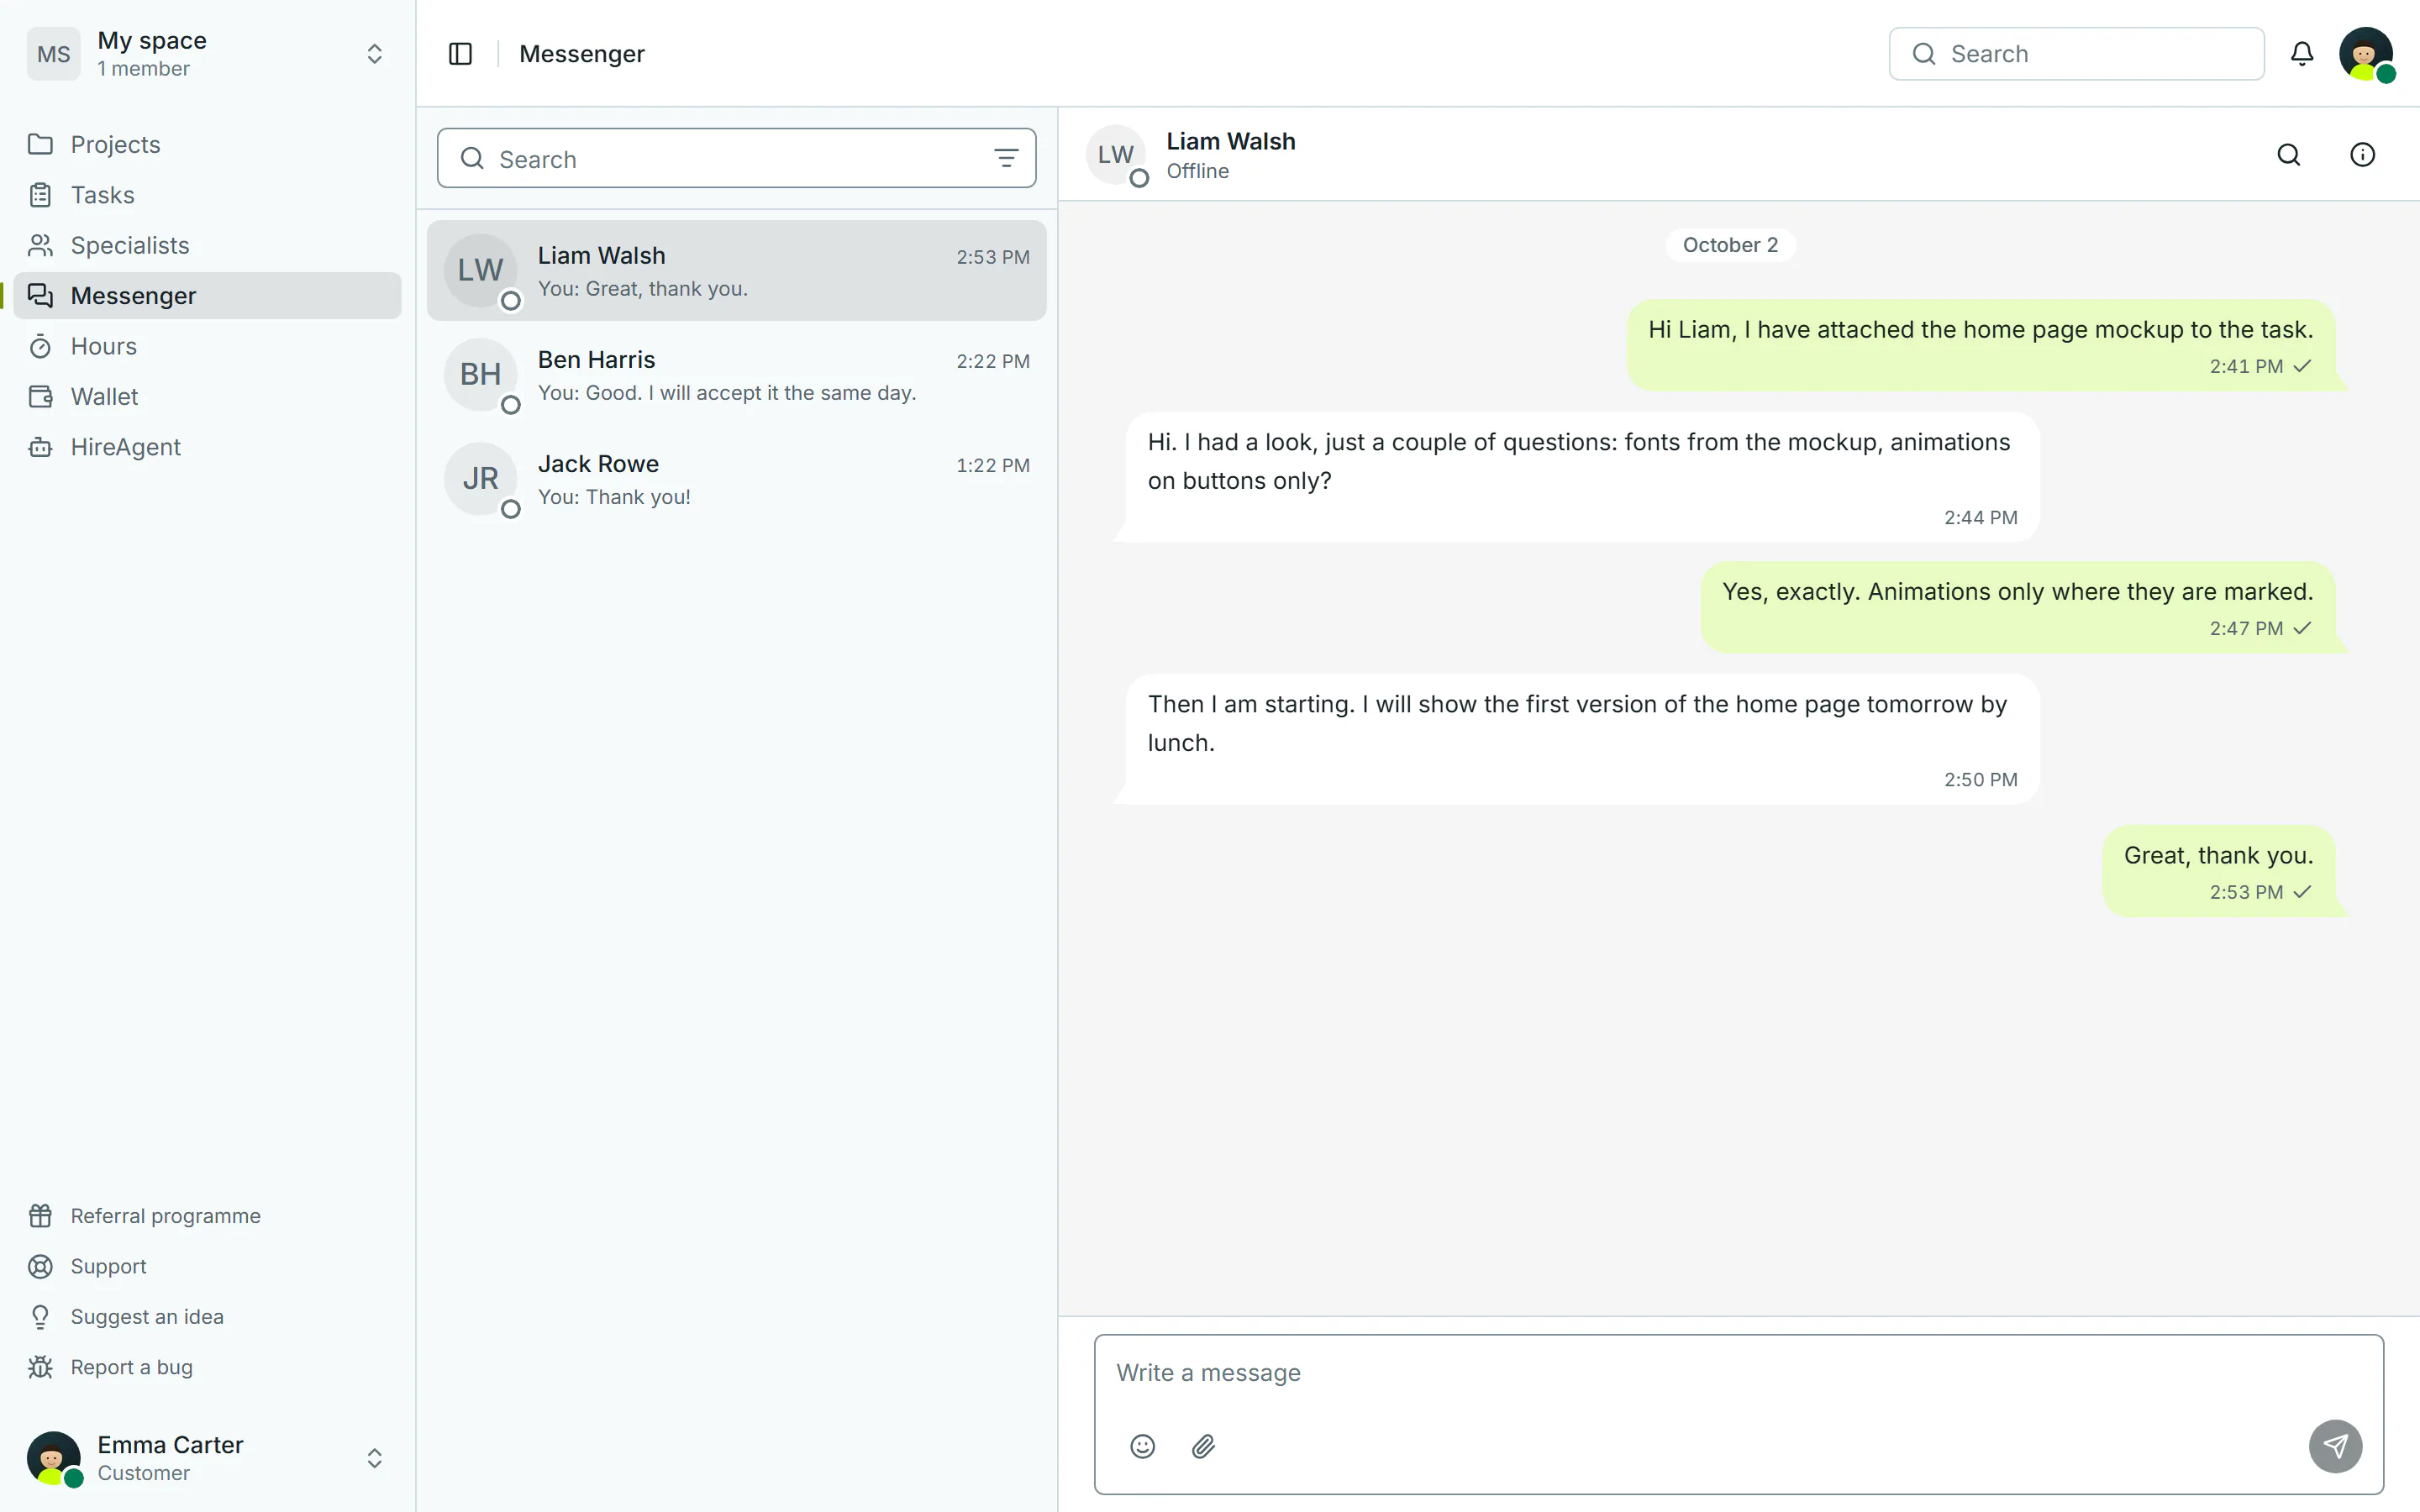
Task: Click the Write a message field
Action: 1738,1373
